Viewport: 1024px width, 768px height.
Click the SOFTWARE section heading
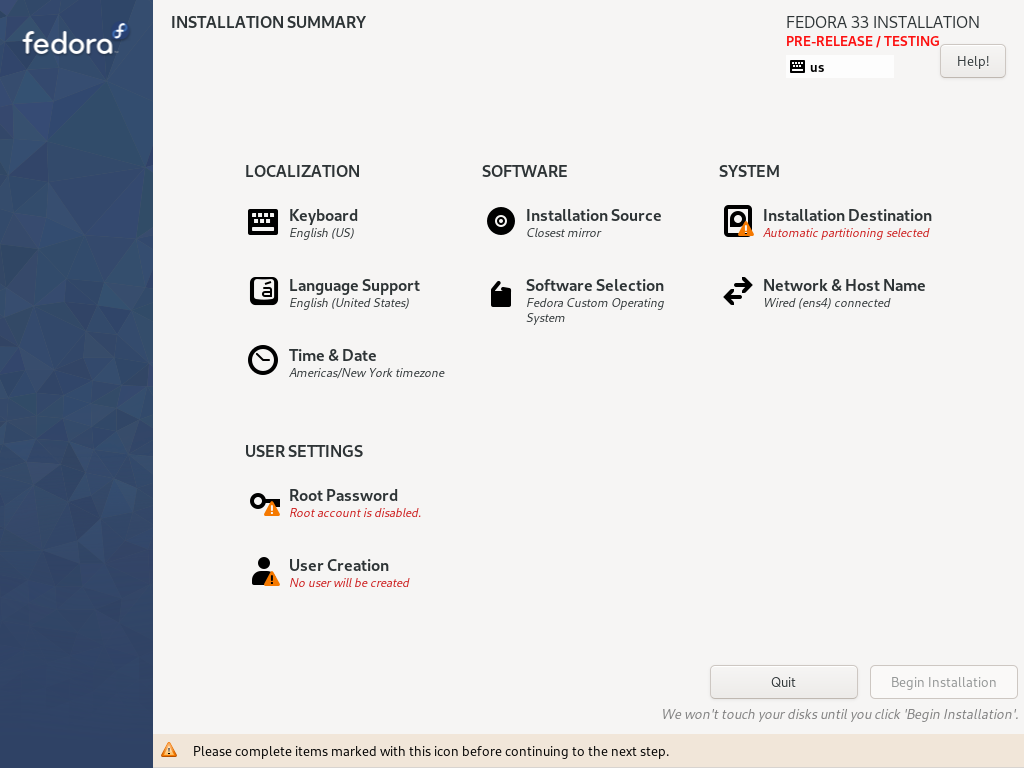pos(524,171)
